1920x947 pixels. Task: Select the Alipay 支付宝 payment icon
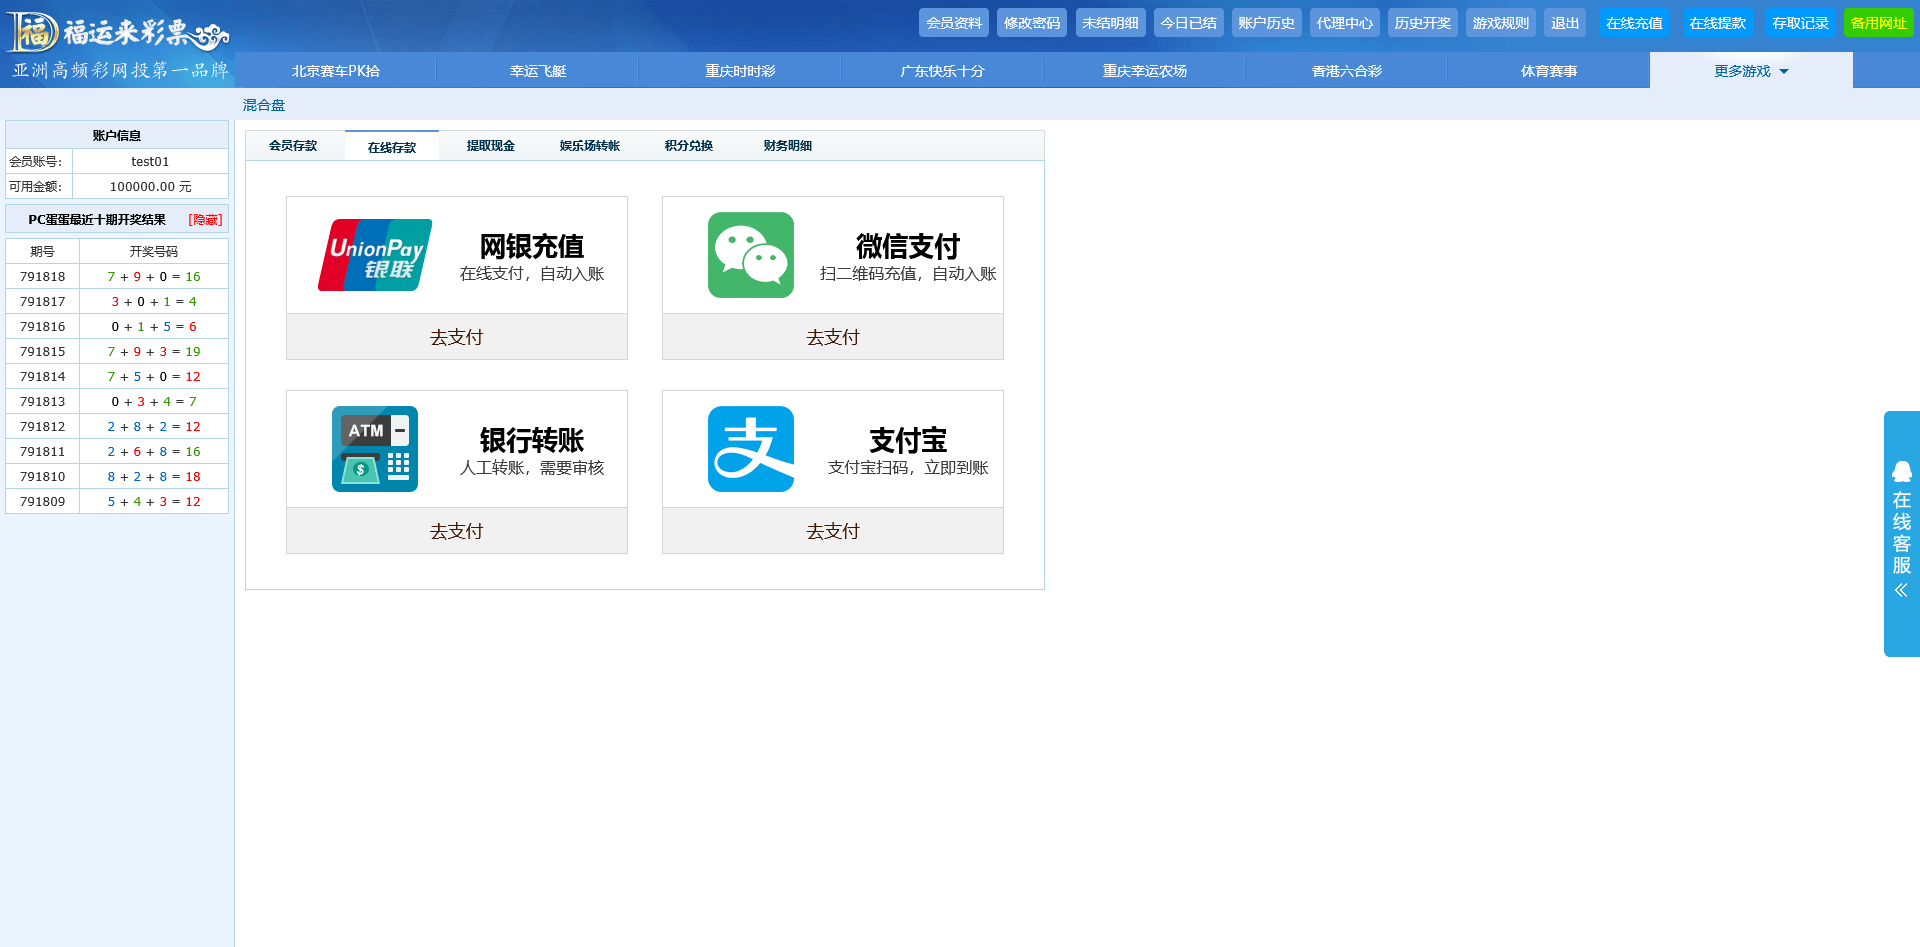tap(750, 448)
